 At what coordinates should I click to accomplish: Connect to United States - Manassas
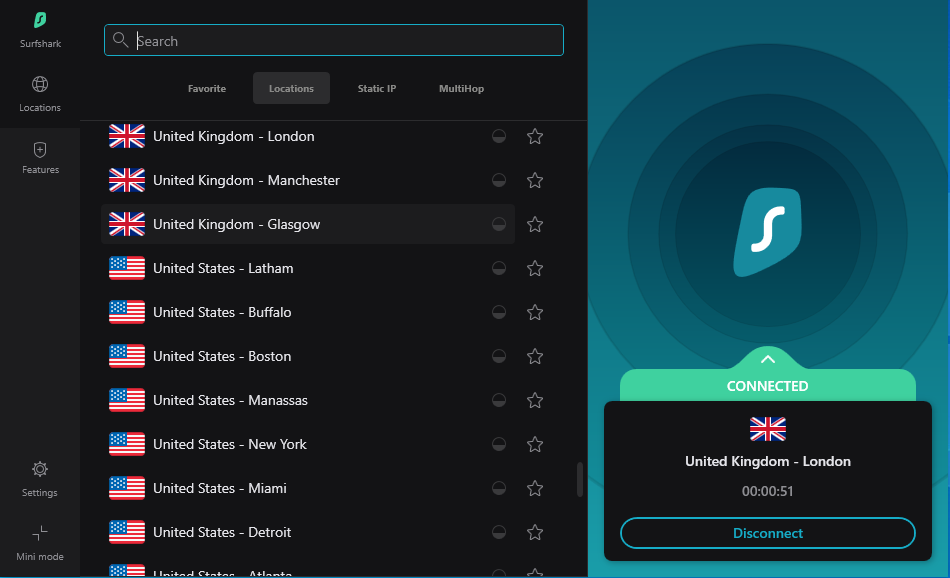pyautogui.click(x=308, y=400)
